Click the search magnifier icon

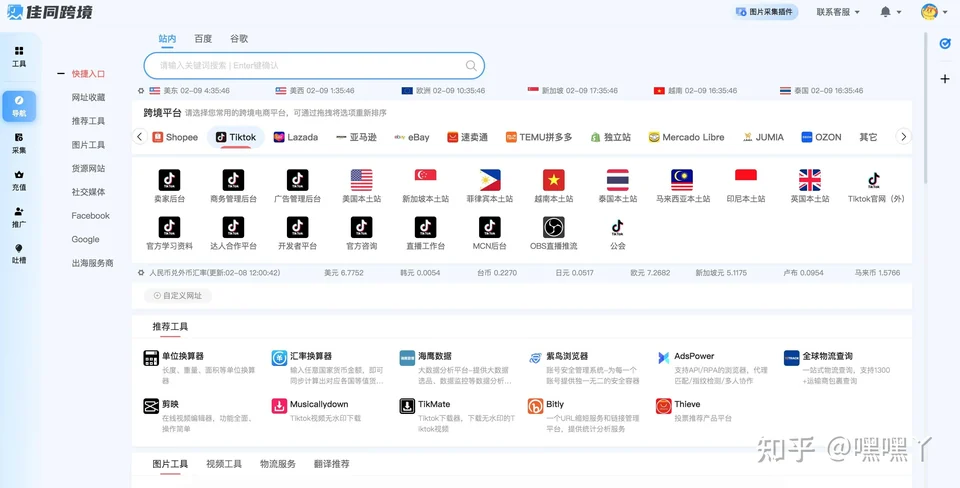tap(471, 66)
